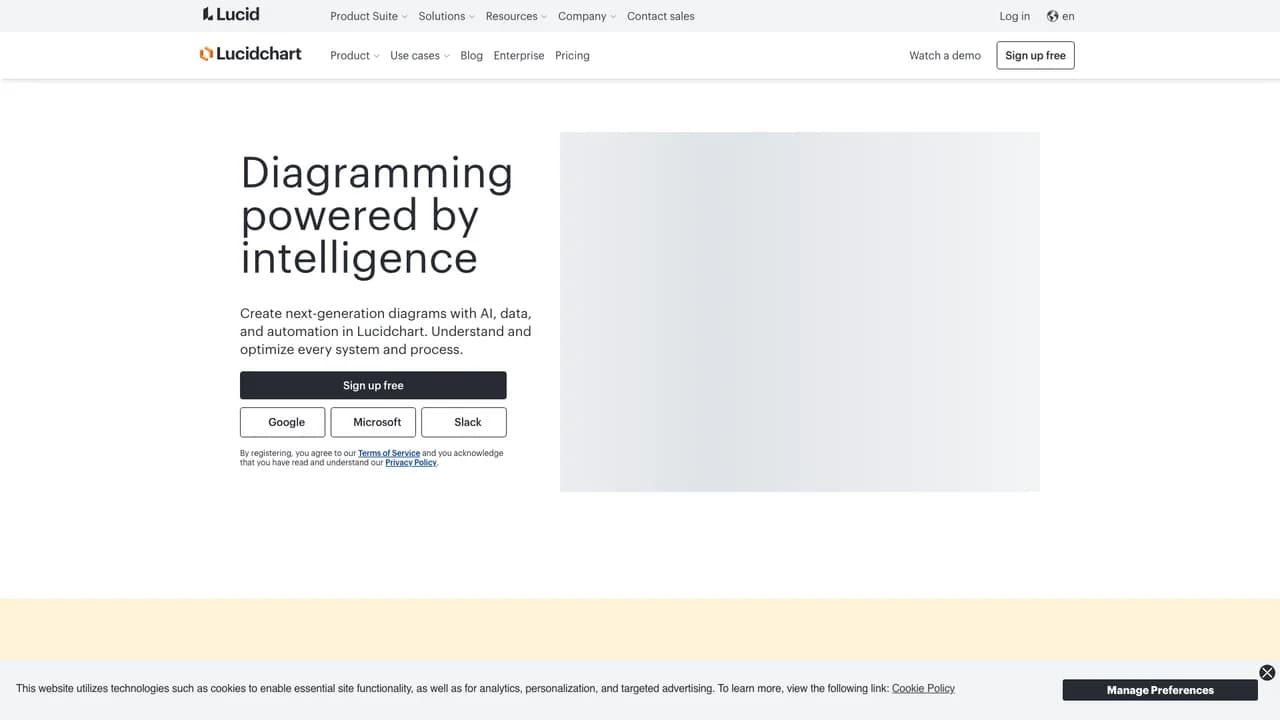Click Watch a demo
The height and width of the screenshot is (720, 1280).
tap(945, 56)
